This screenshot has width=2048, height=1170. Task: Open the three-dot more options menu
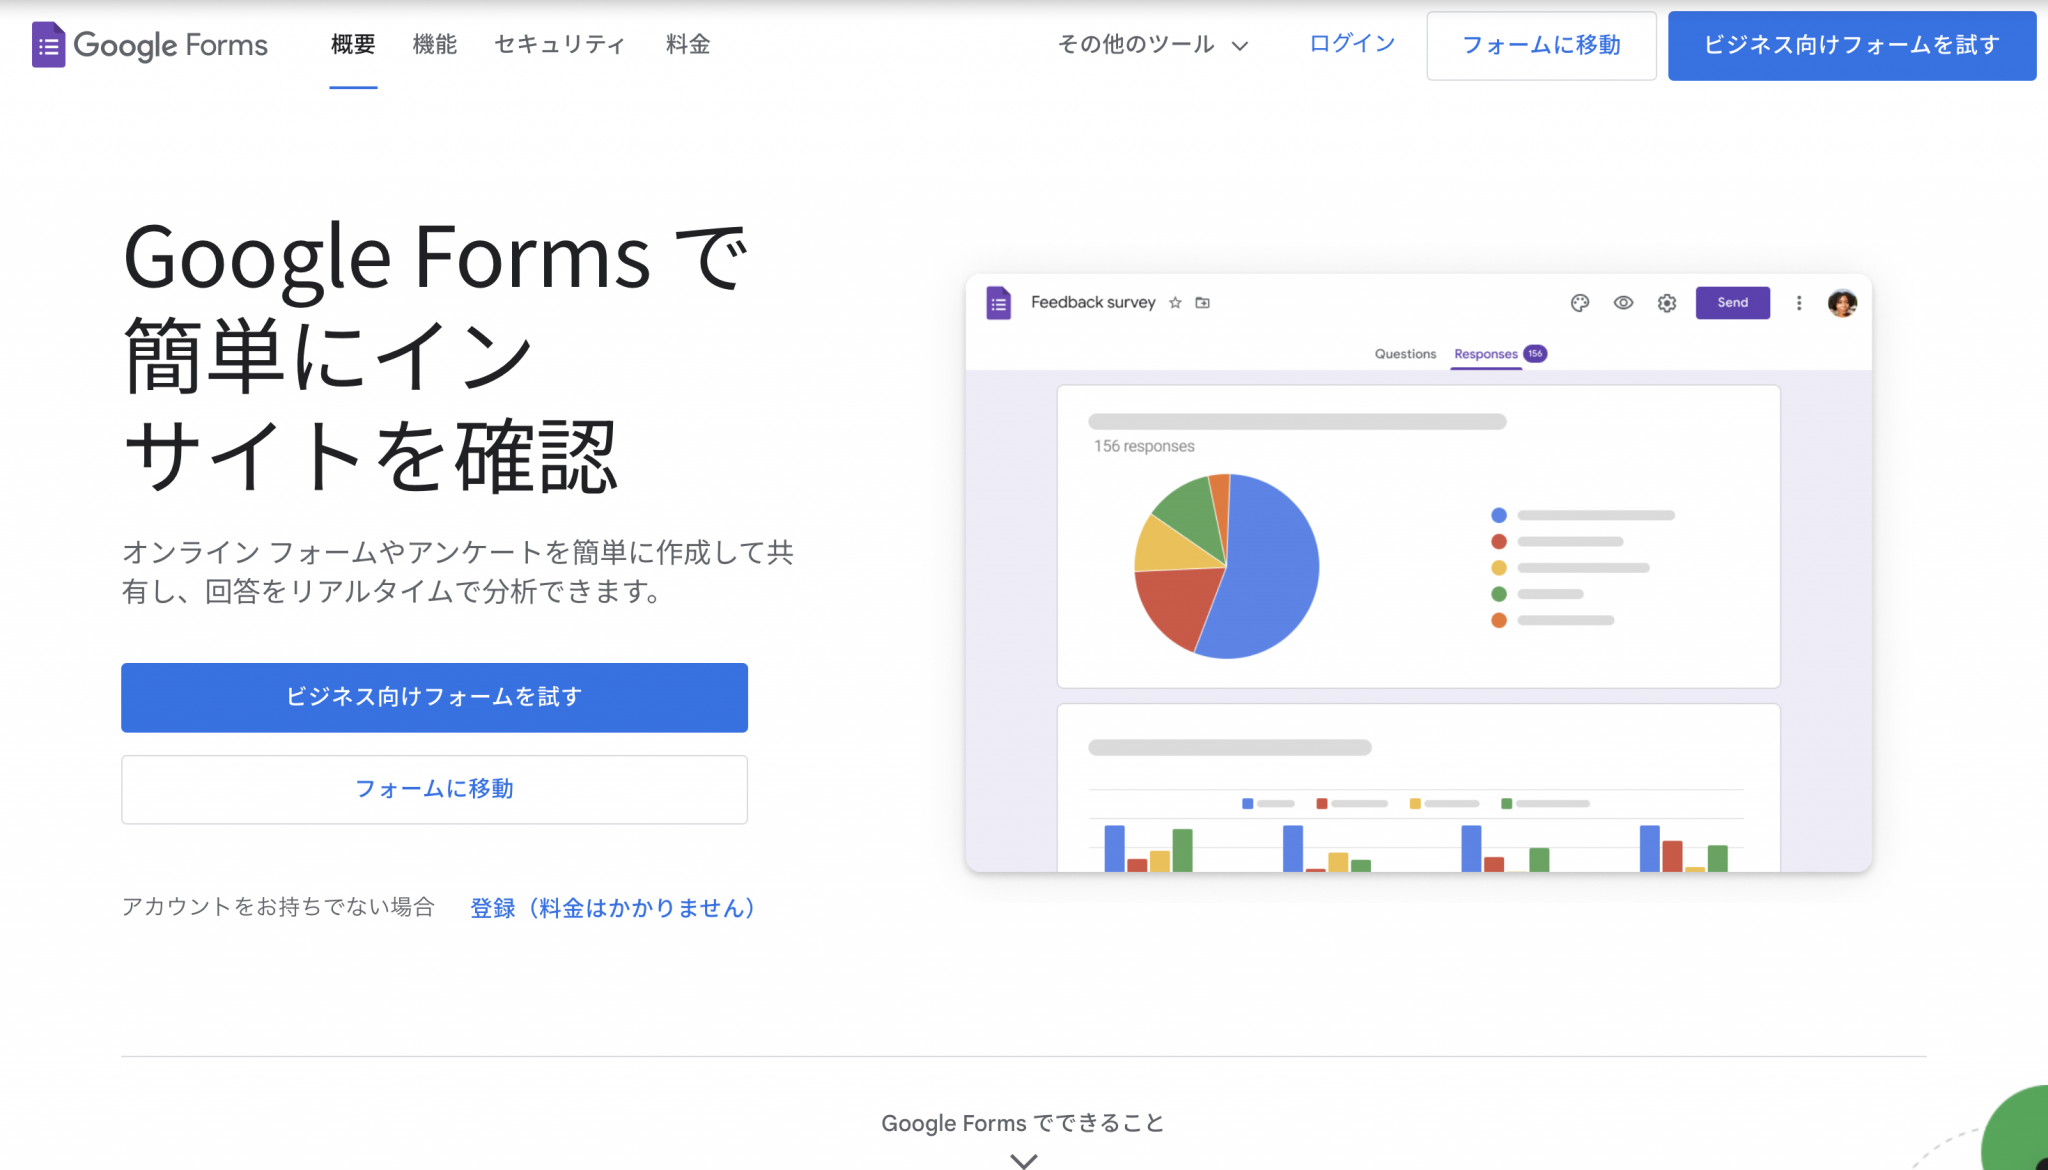(1798, 302)
